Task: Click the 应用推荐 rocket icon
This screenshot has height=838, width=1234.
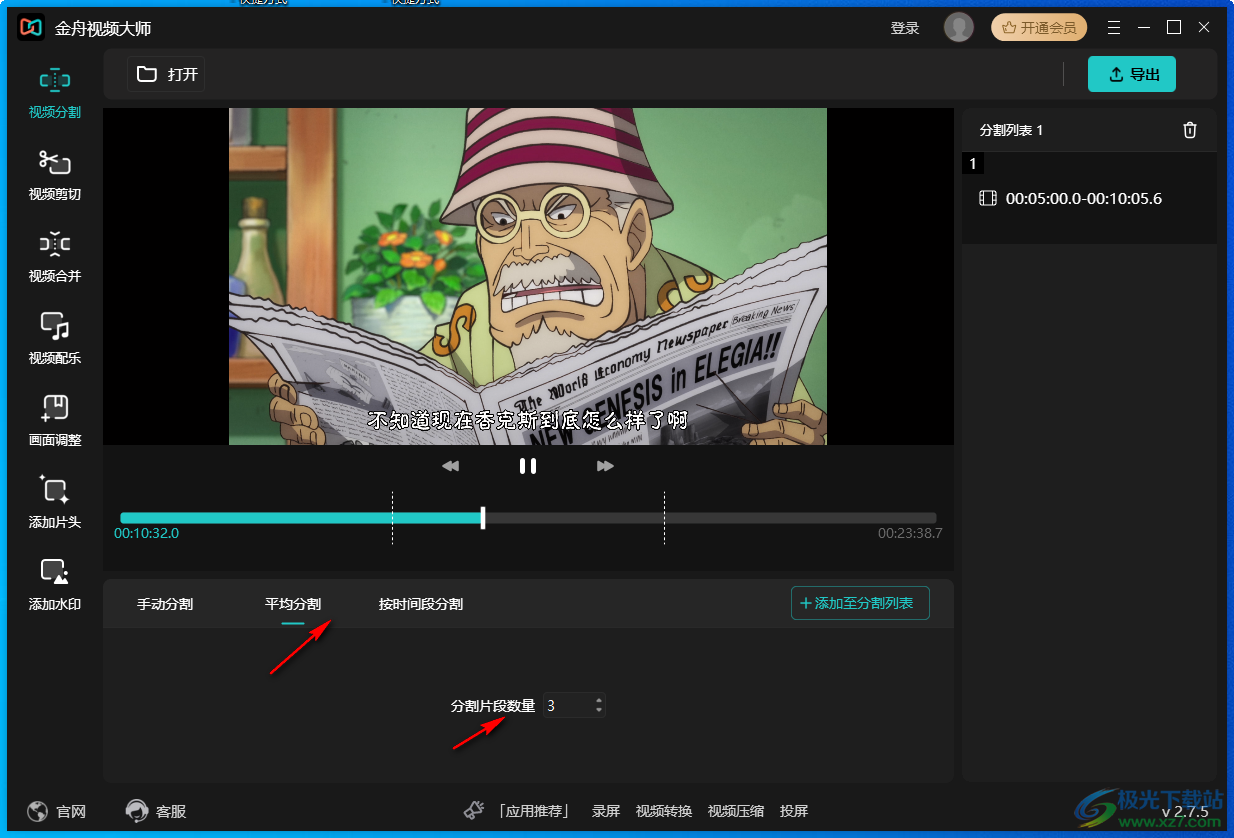Action: (x=474, y=811)
